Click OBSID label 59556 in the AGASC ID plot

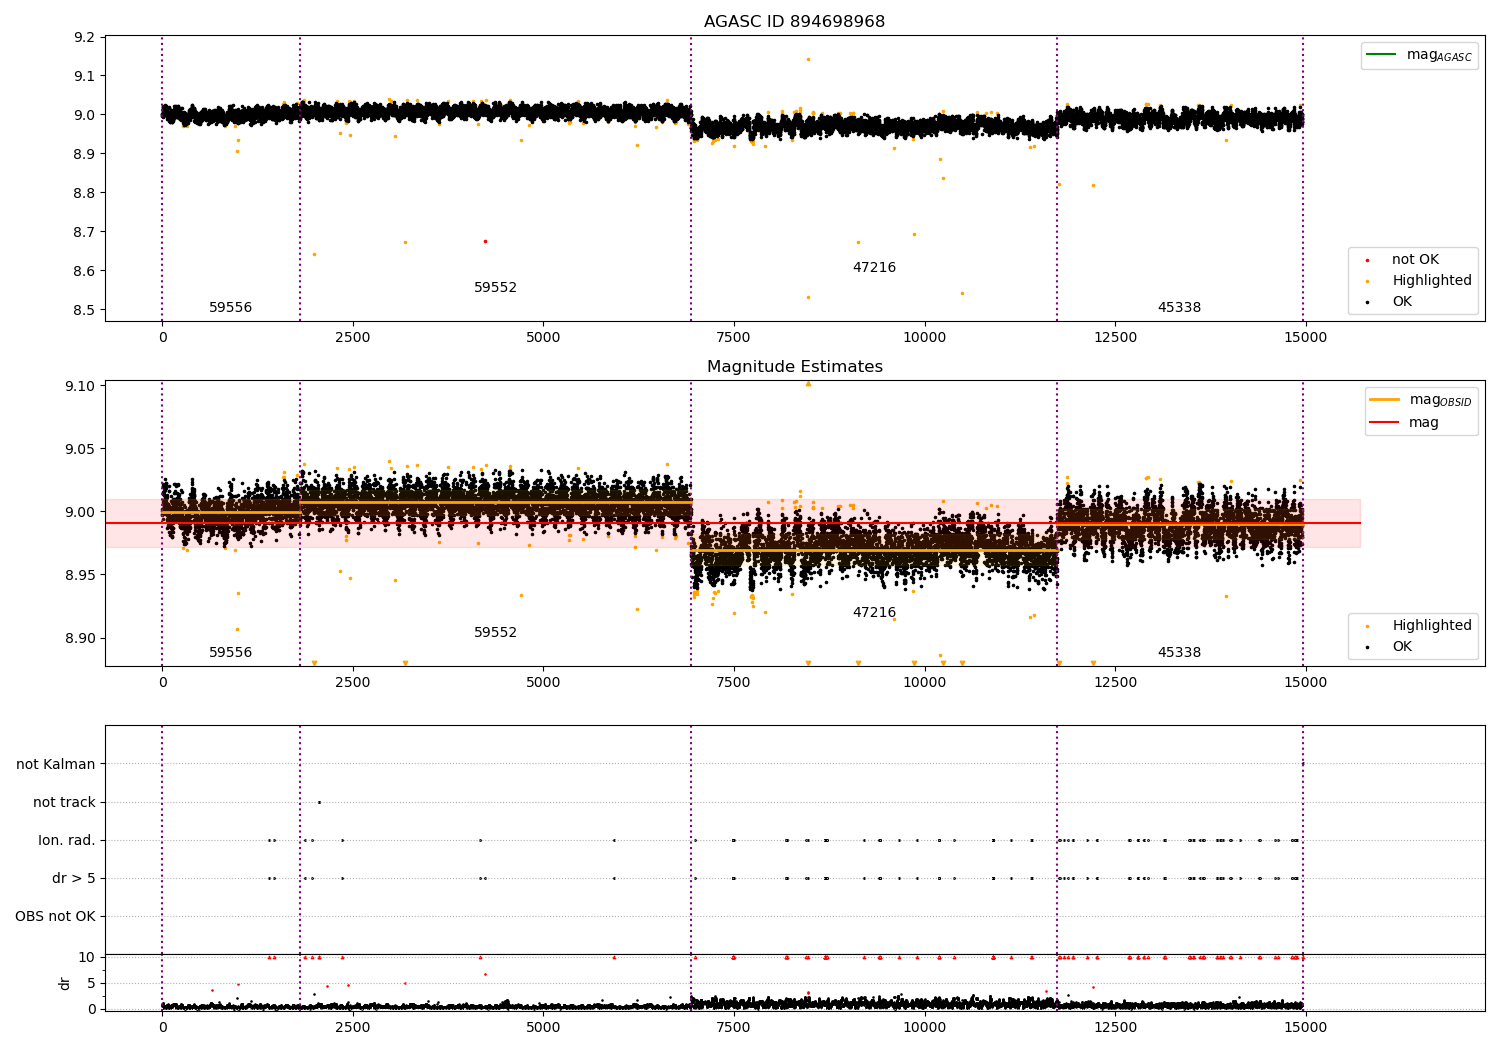[230, 307]
